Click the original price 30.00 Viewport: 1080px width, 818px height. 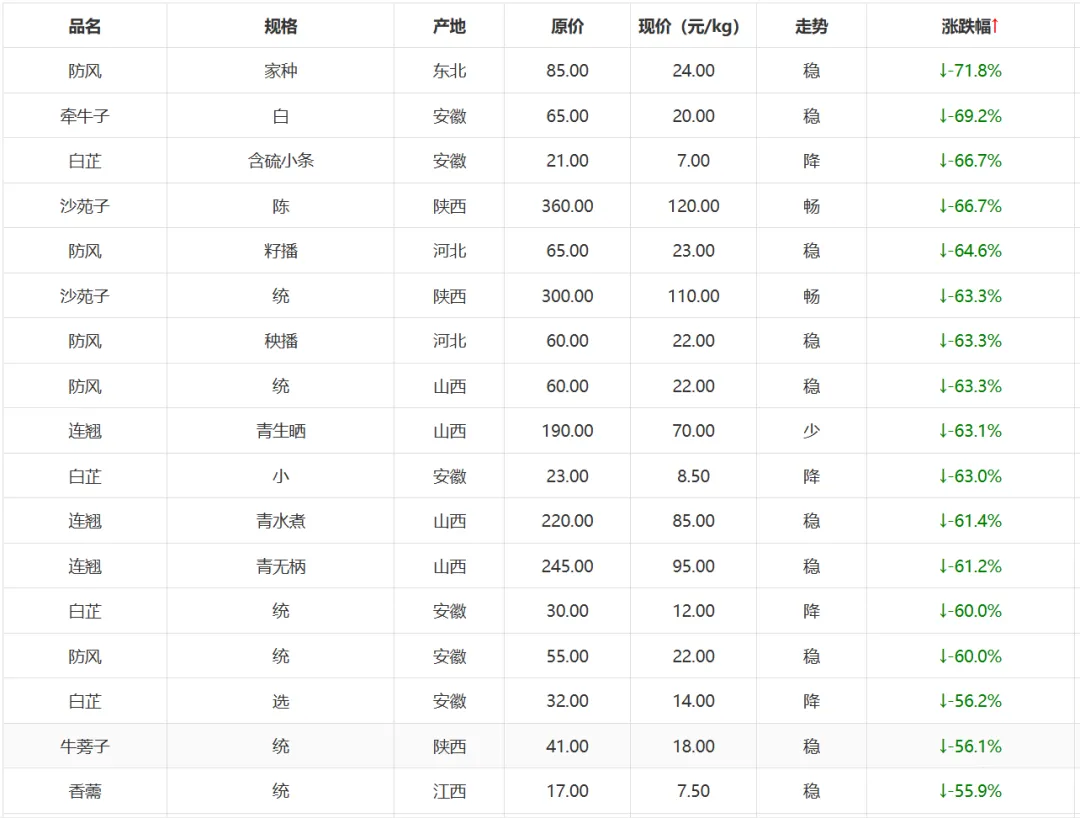[x=567, y=611]
